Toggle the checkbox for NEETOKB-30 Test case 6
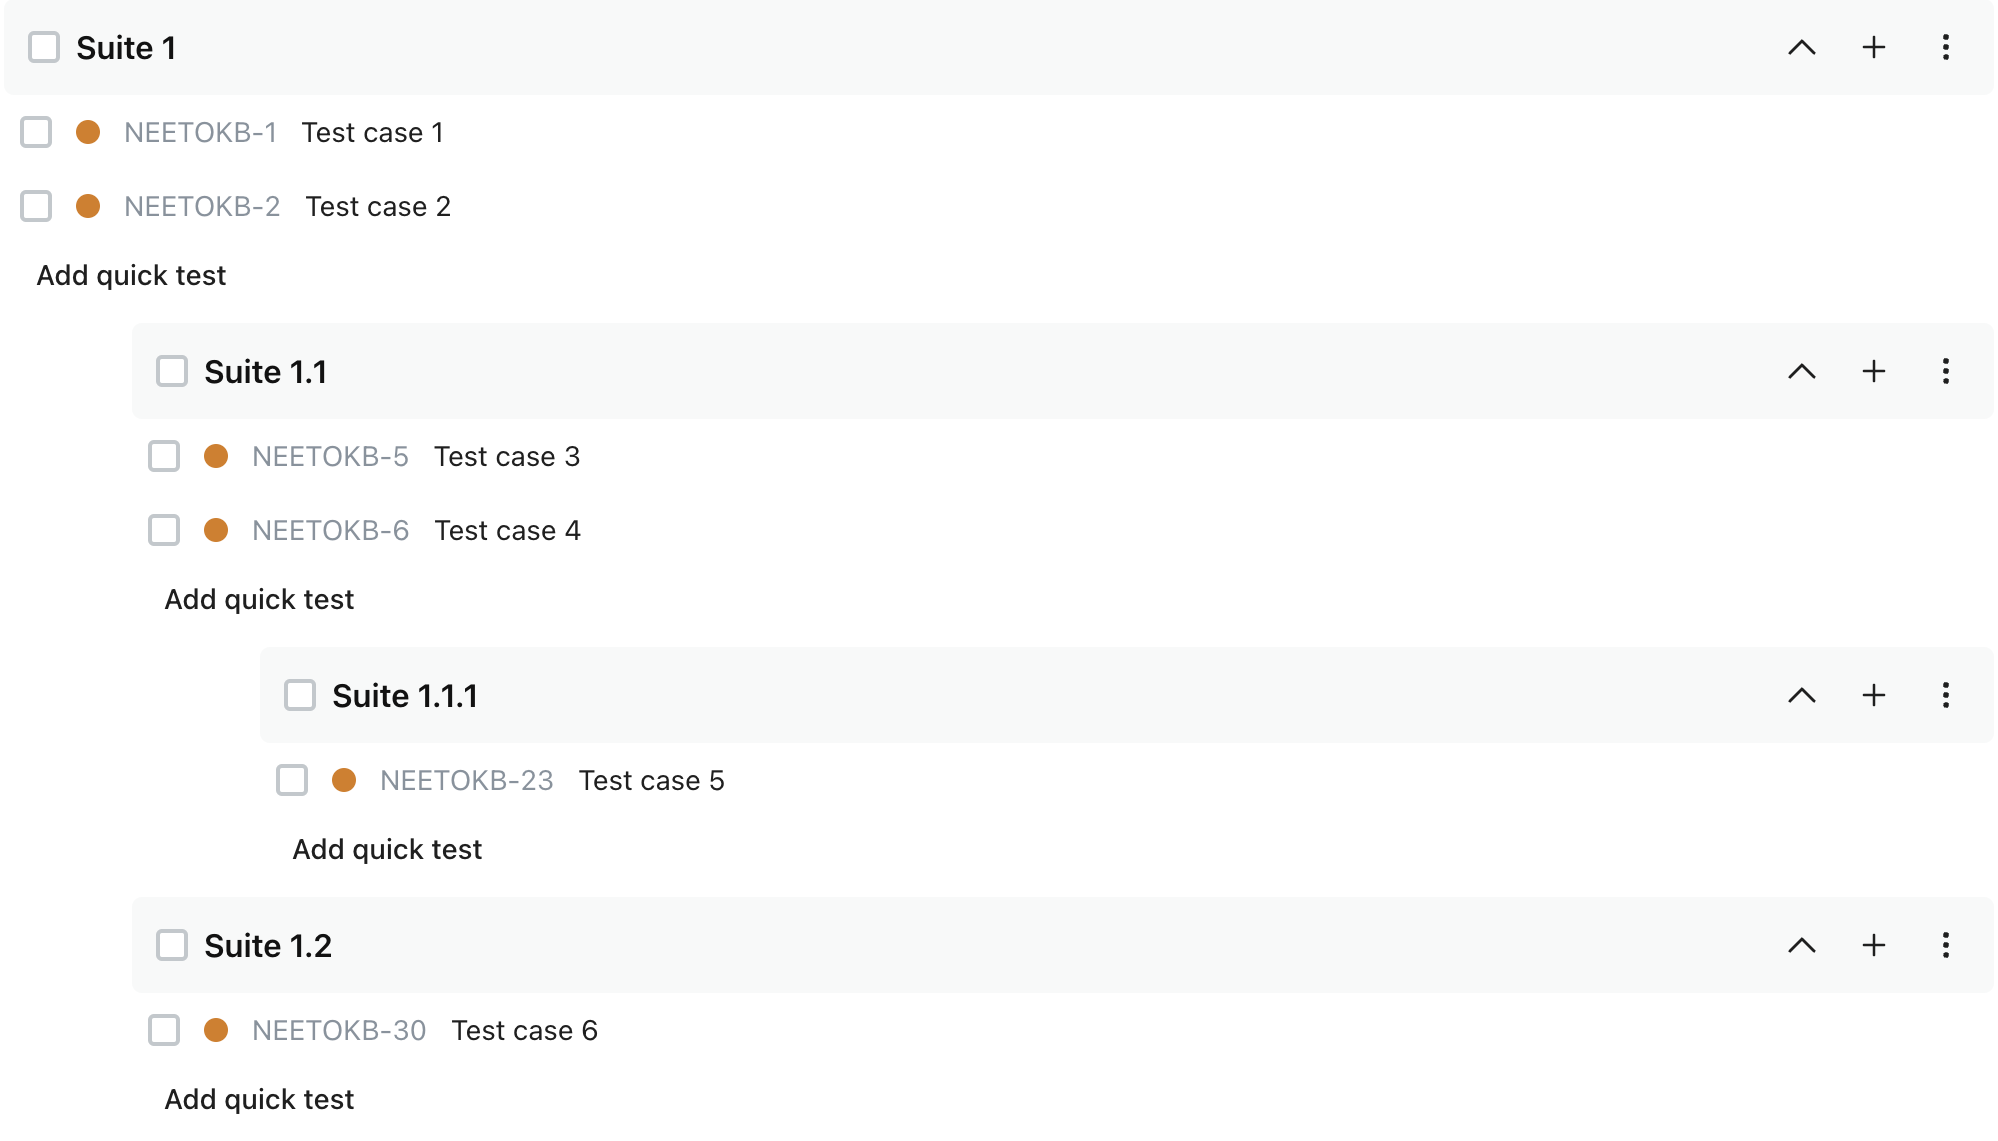The width and height of the screenshot is (1998, 1141). (x=165, y=1030)
